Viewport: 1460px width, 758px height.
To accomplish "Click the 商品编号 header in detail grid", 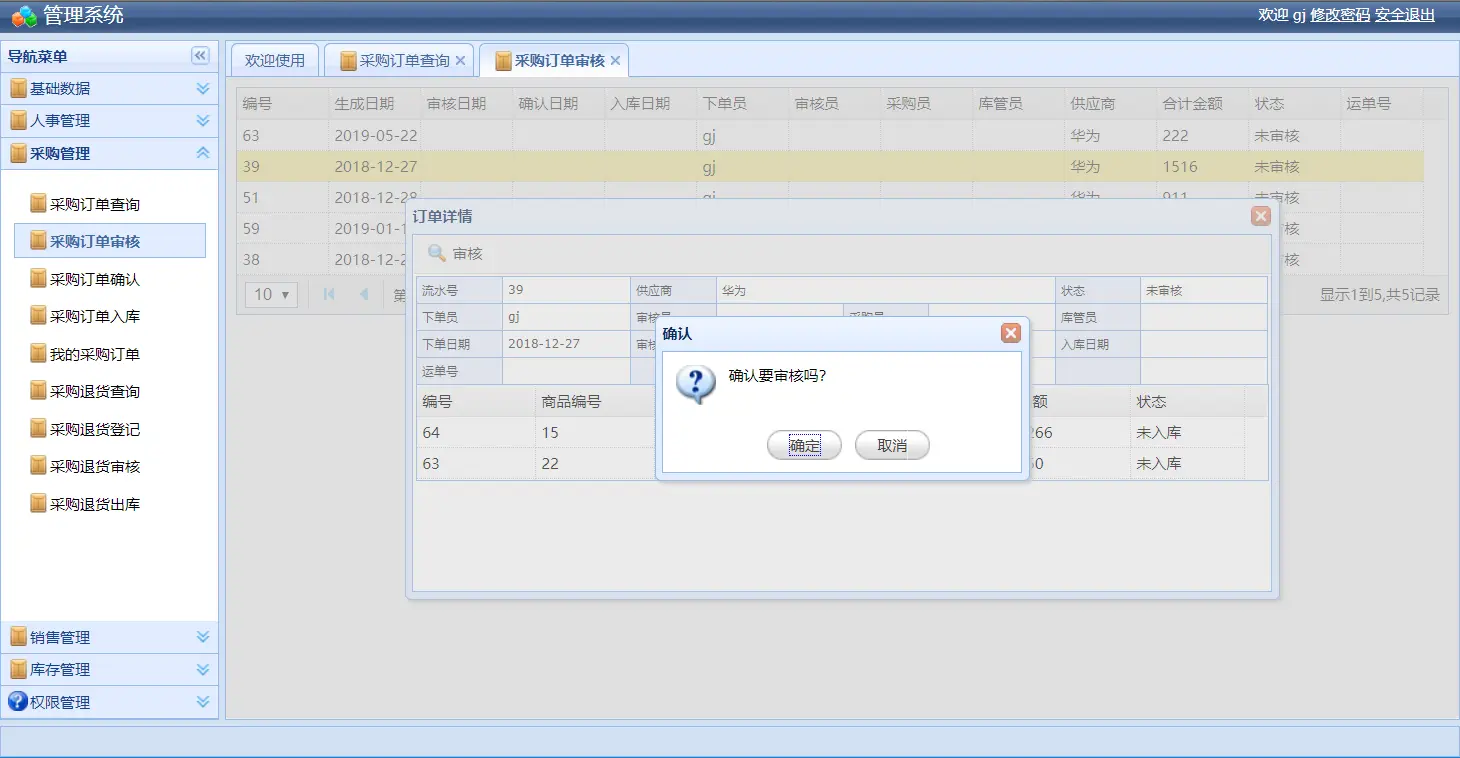I will coord(594,401).
